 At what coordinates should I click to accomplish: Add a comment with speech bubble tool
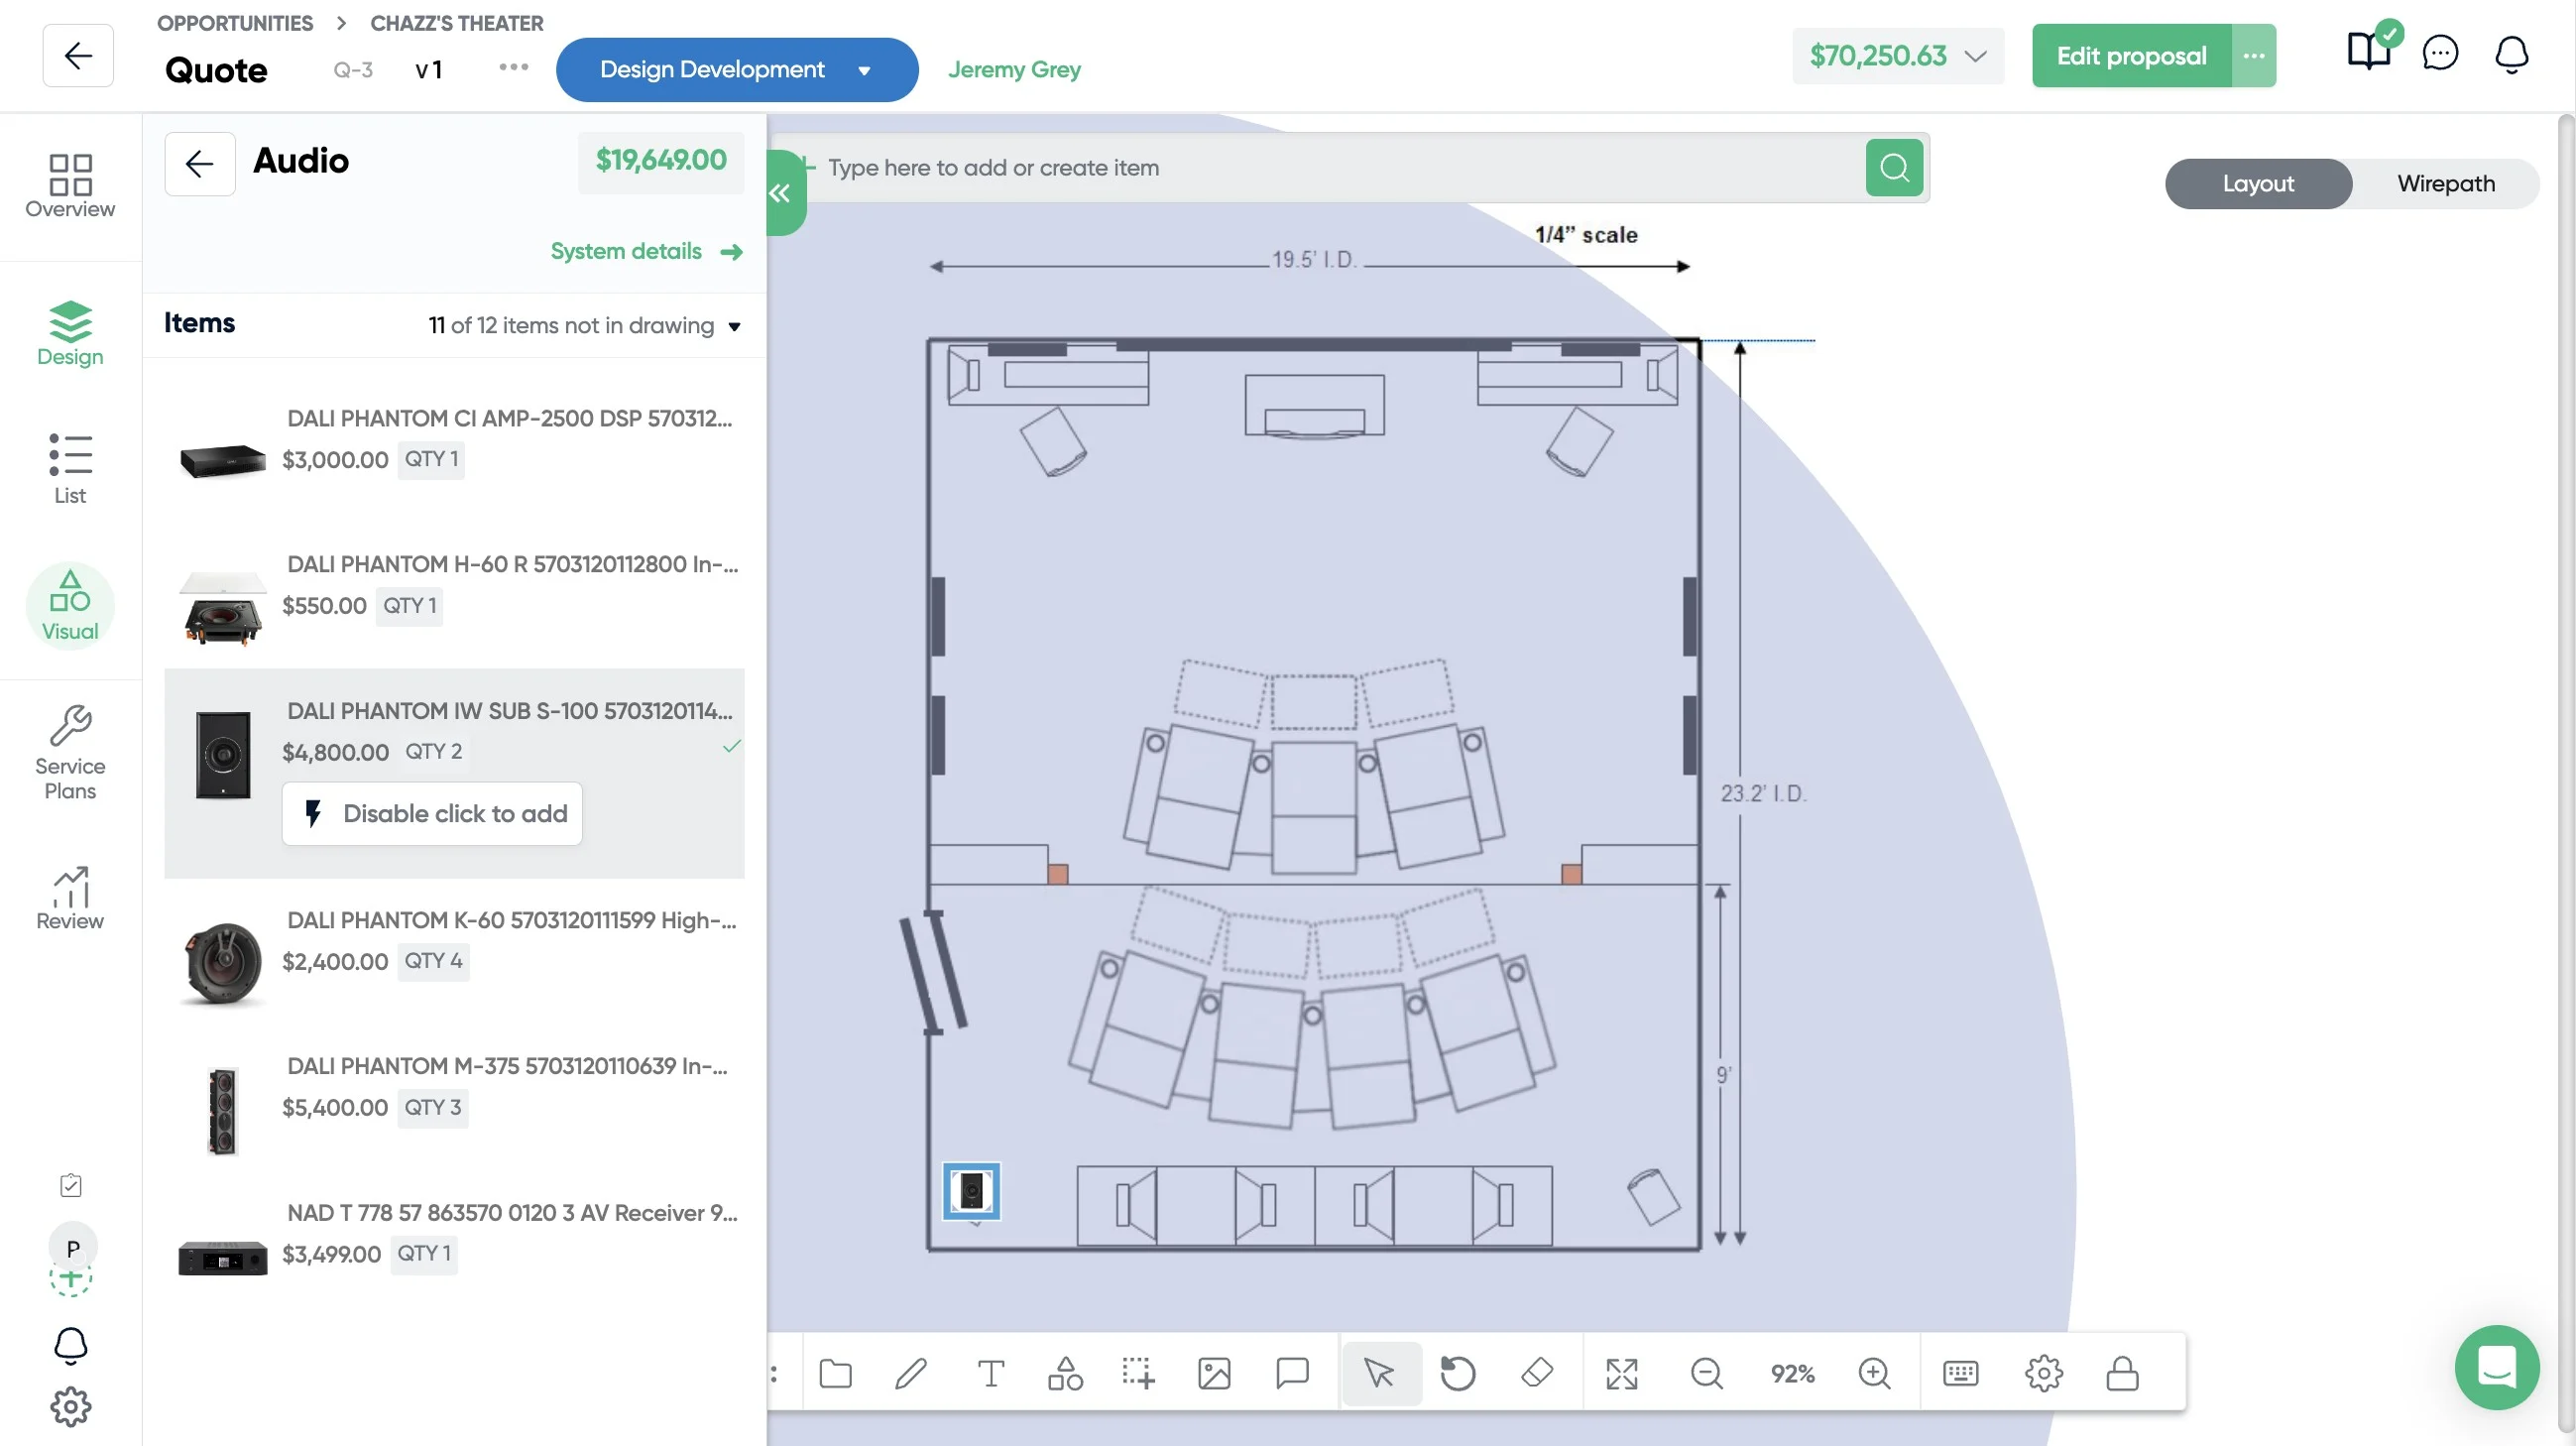1292,1374
